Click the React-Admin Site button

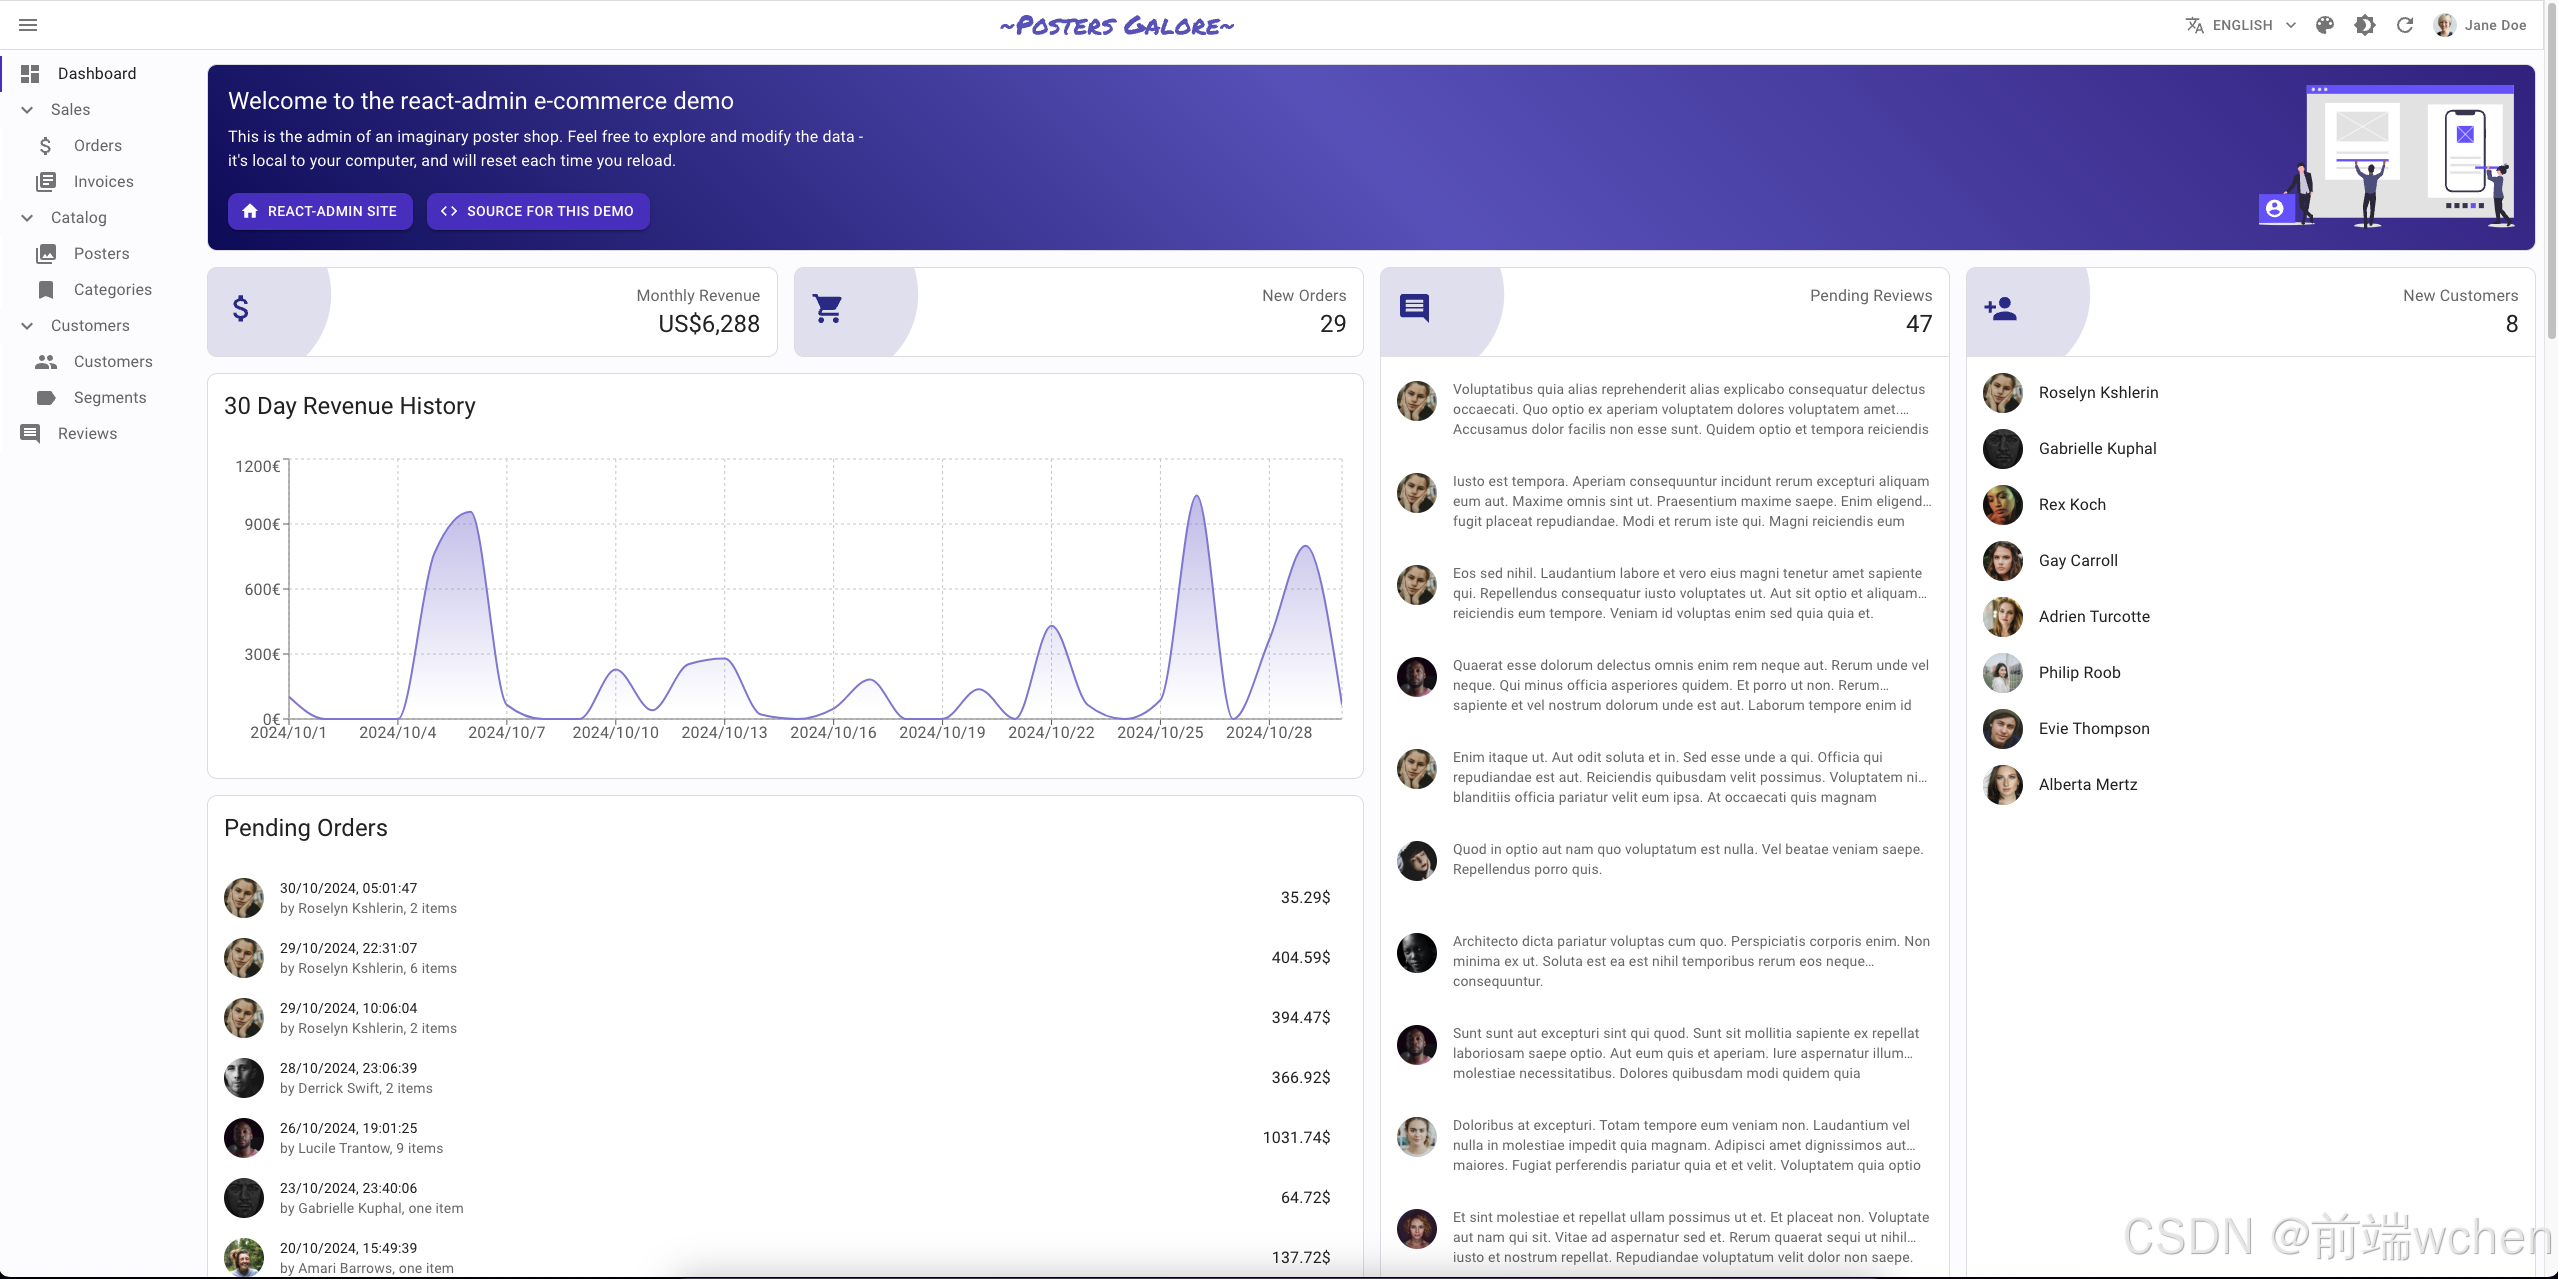pyautogui.click(x=320, y=211)
